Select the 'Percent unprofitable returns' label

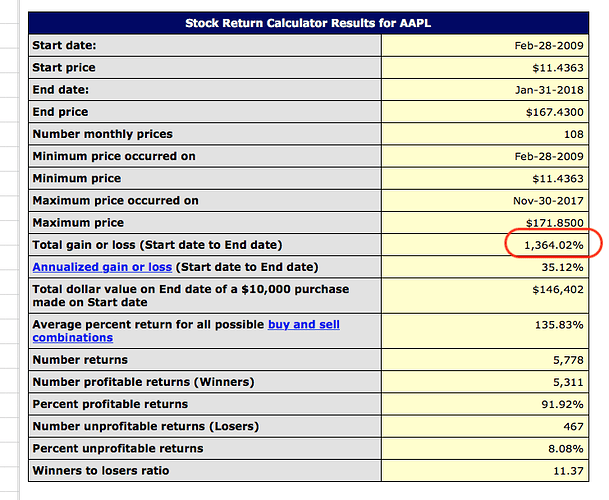(118, 449)
